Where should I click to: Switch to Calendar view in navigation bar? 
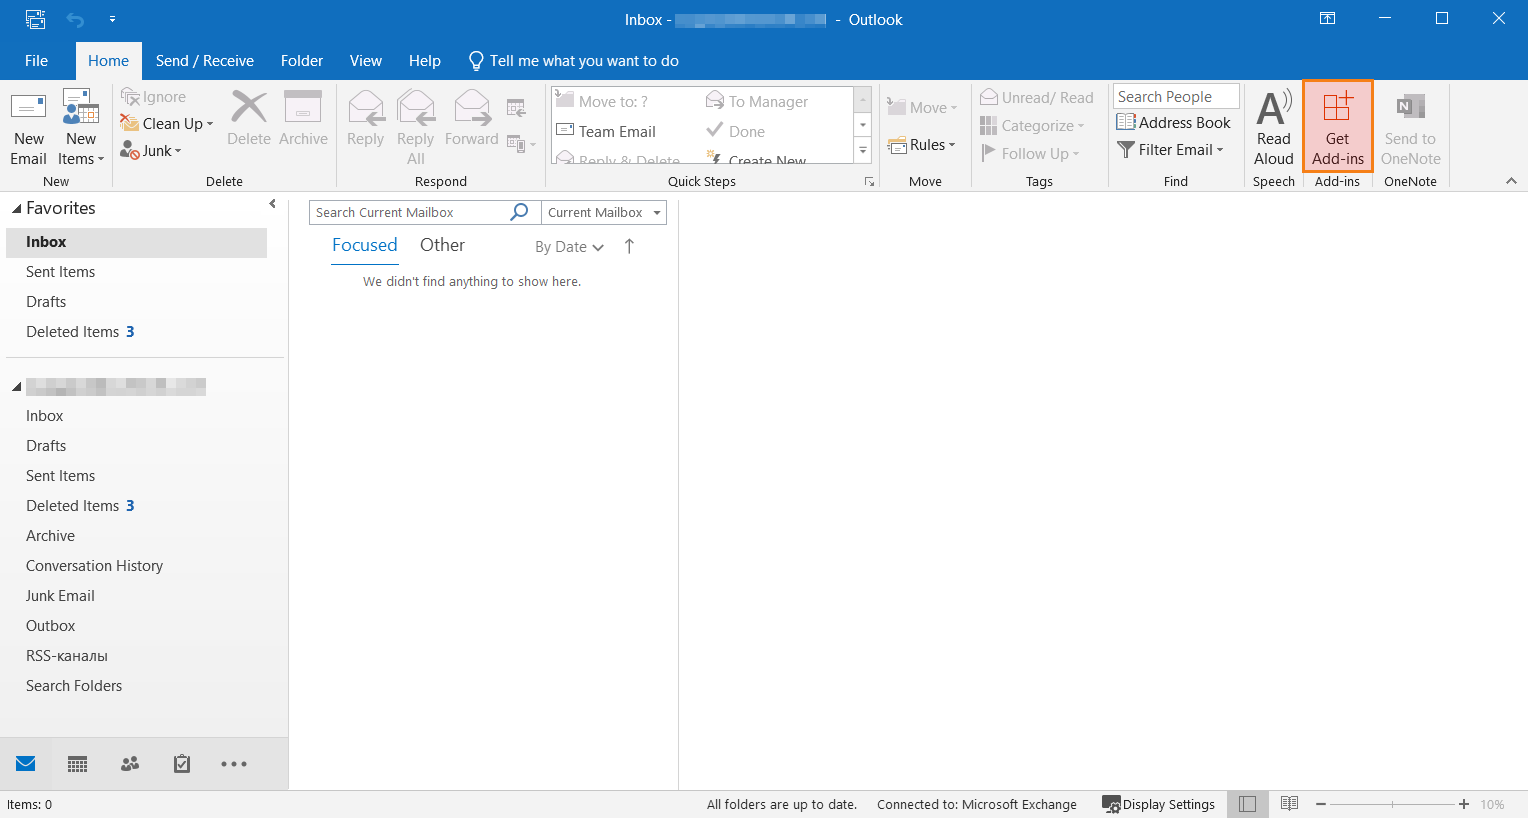pos(77,764)
